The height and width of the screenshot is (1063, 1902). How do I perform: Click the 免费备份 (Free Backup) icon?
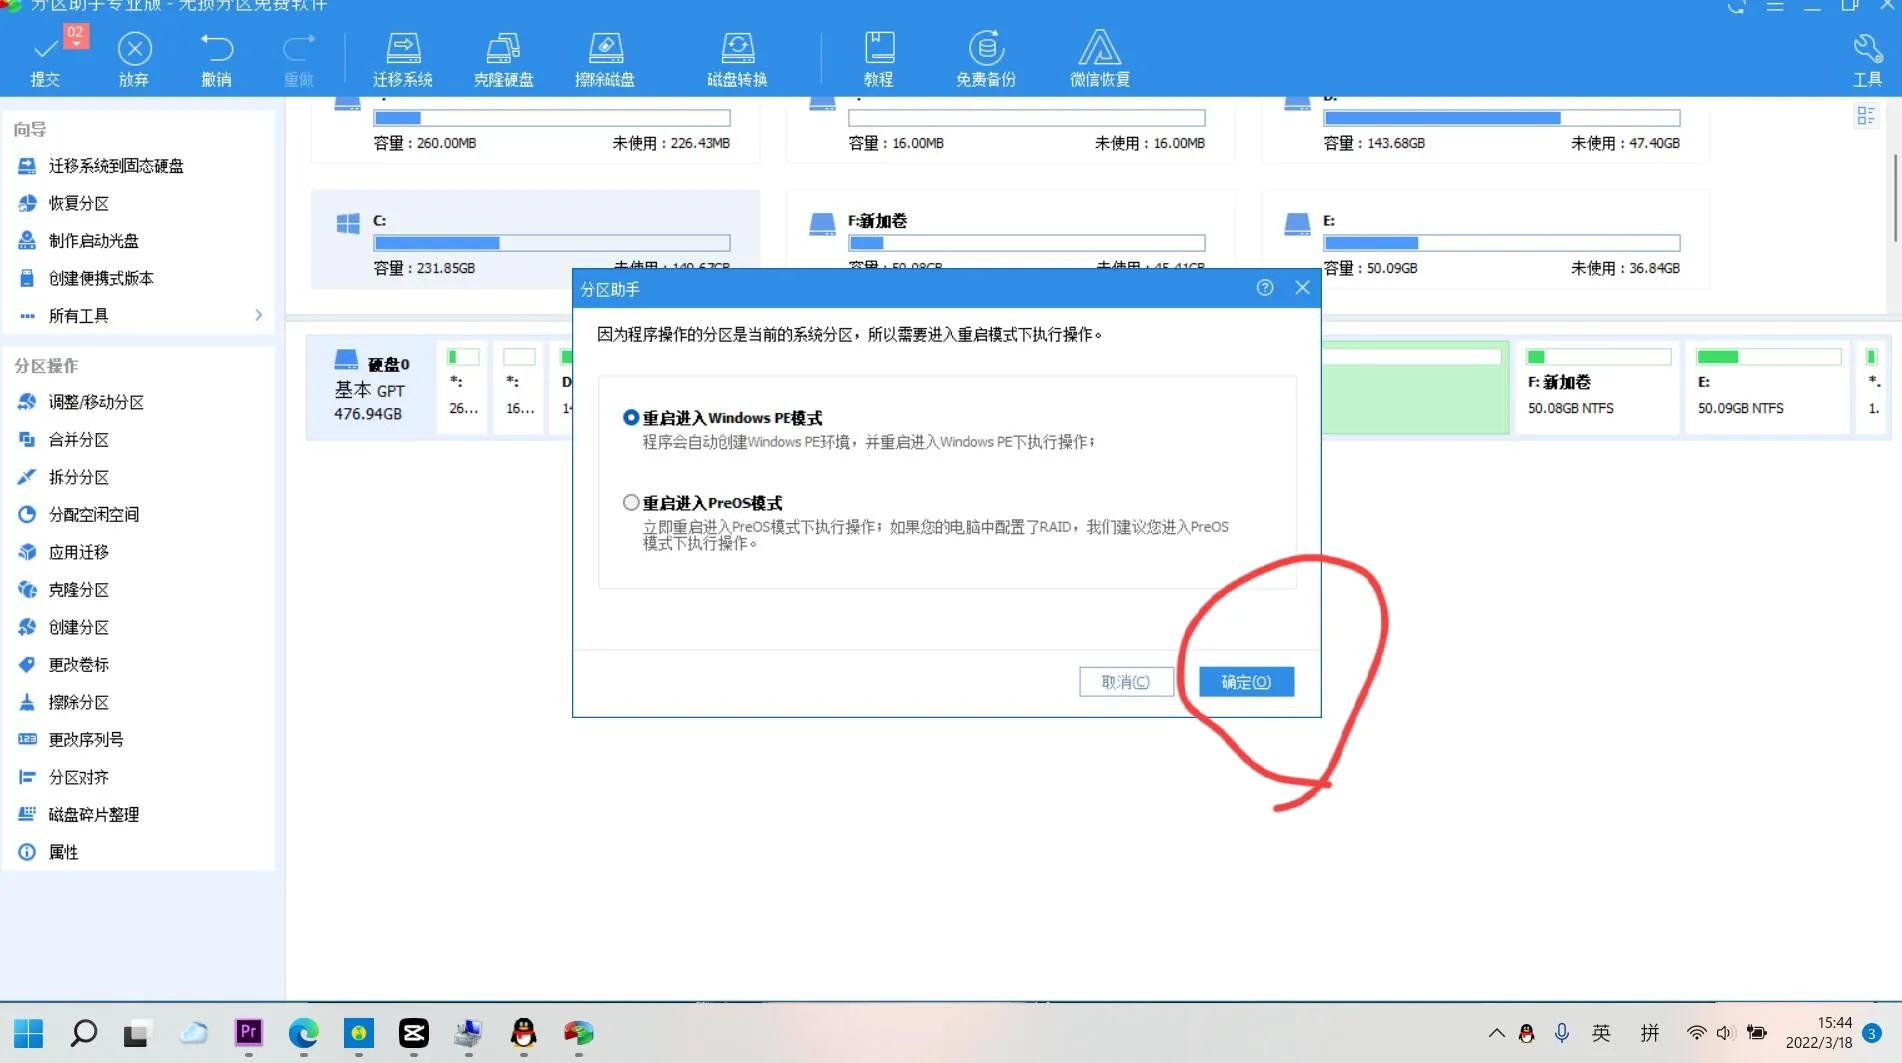point(986,57)
